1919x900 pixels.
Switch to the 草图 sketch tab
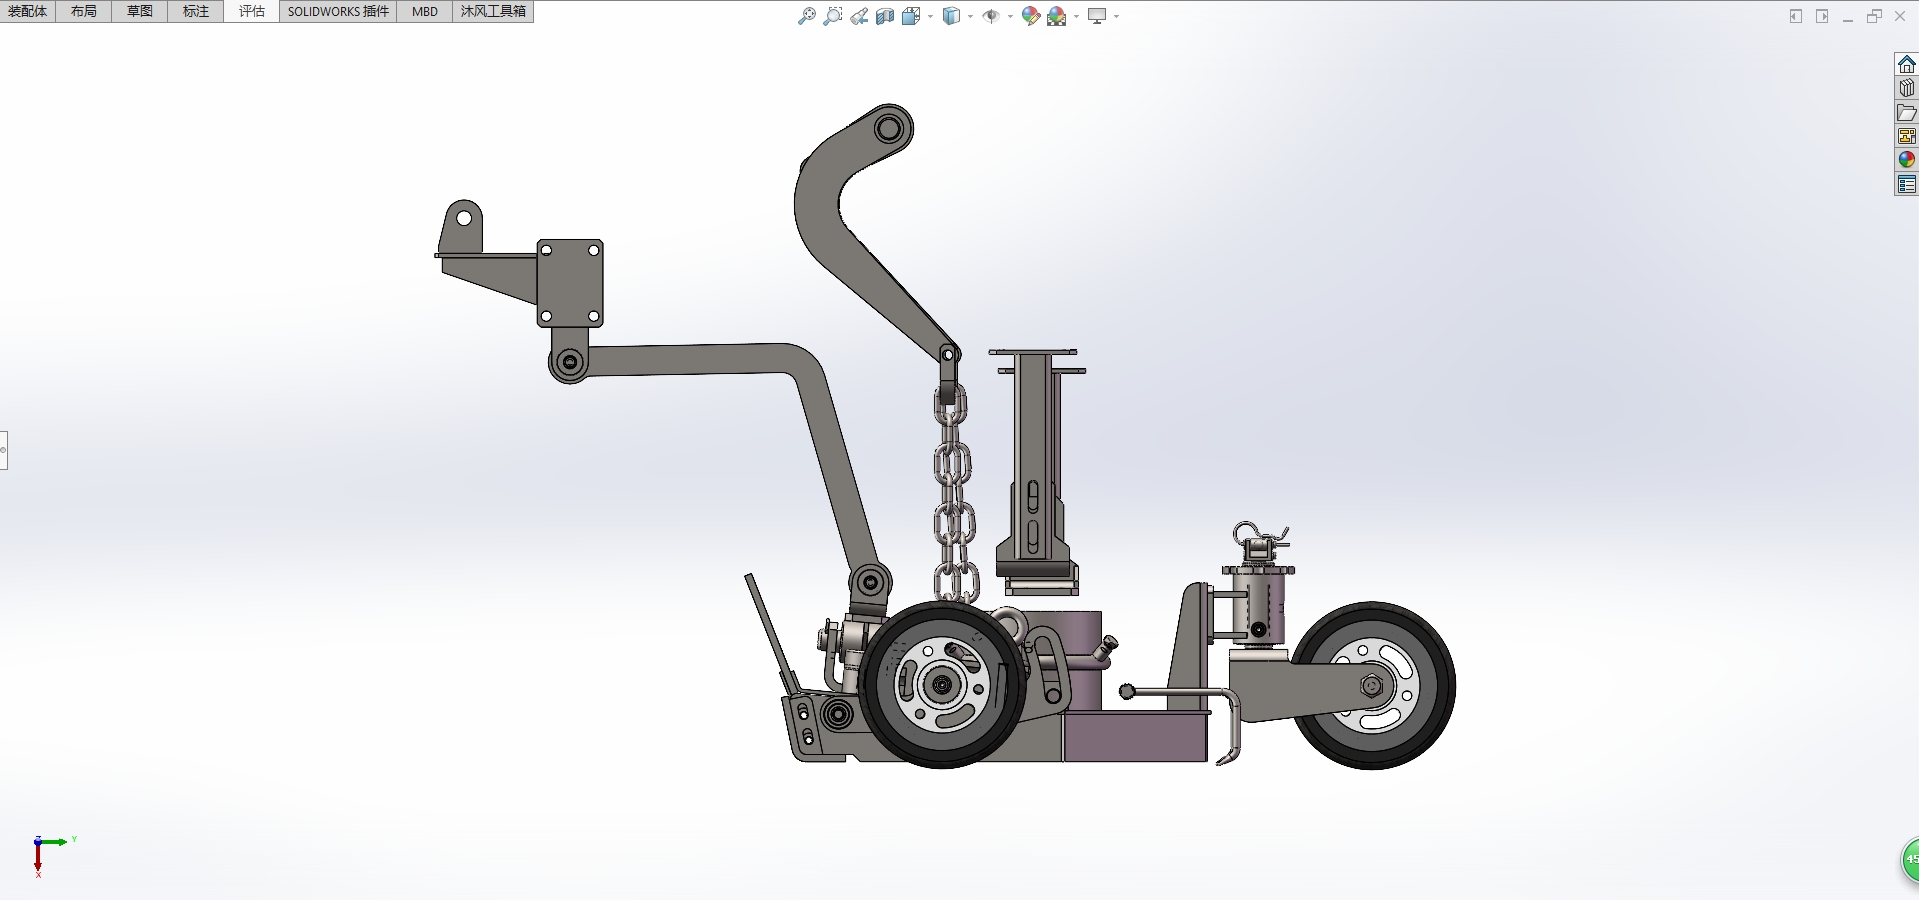[x=140, y=11]
